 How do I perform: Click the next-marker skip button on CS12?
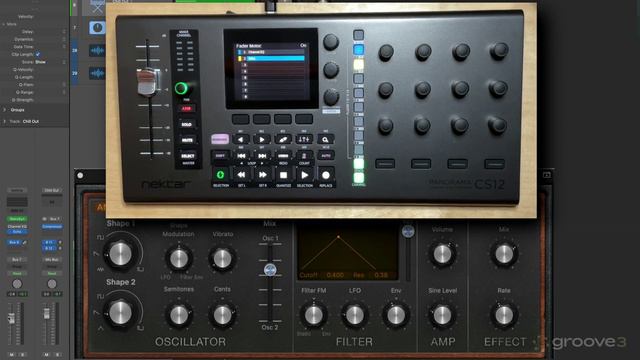click(x=262, y=156)
